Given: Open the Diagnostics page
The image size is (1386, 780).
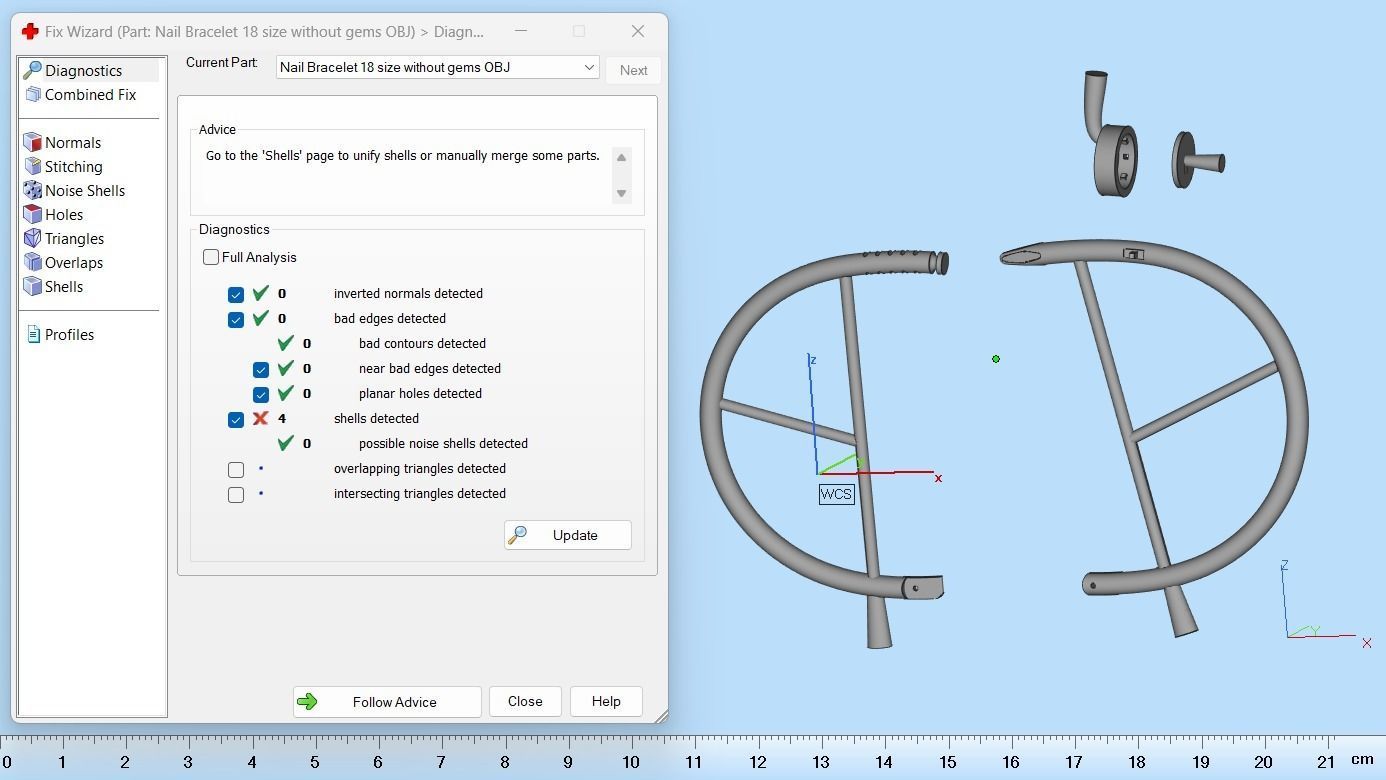Looking at the screenshot, I should tap(84, 71).
